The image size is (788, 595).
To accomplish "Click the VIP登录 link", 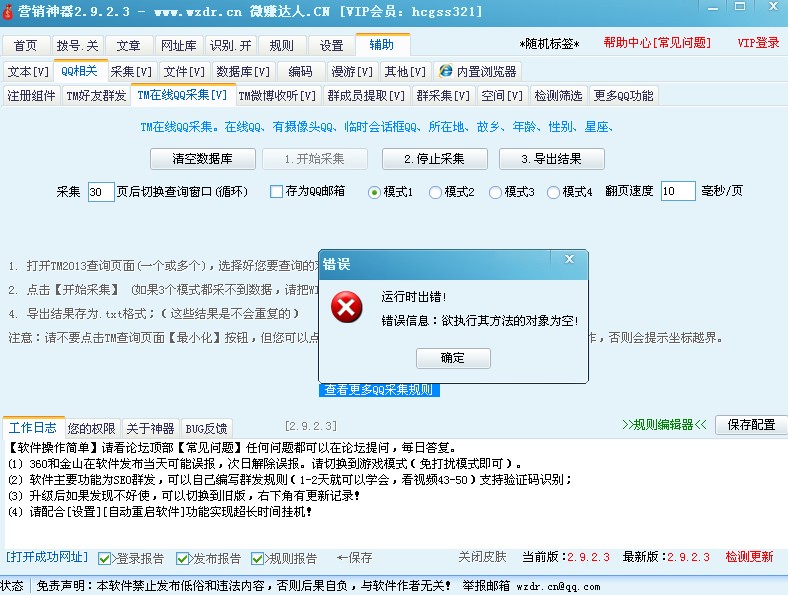I will click(x=758, y=43).
